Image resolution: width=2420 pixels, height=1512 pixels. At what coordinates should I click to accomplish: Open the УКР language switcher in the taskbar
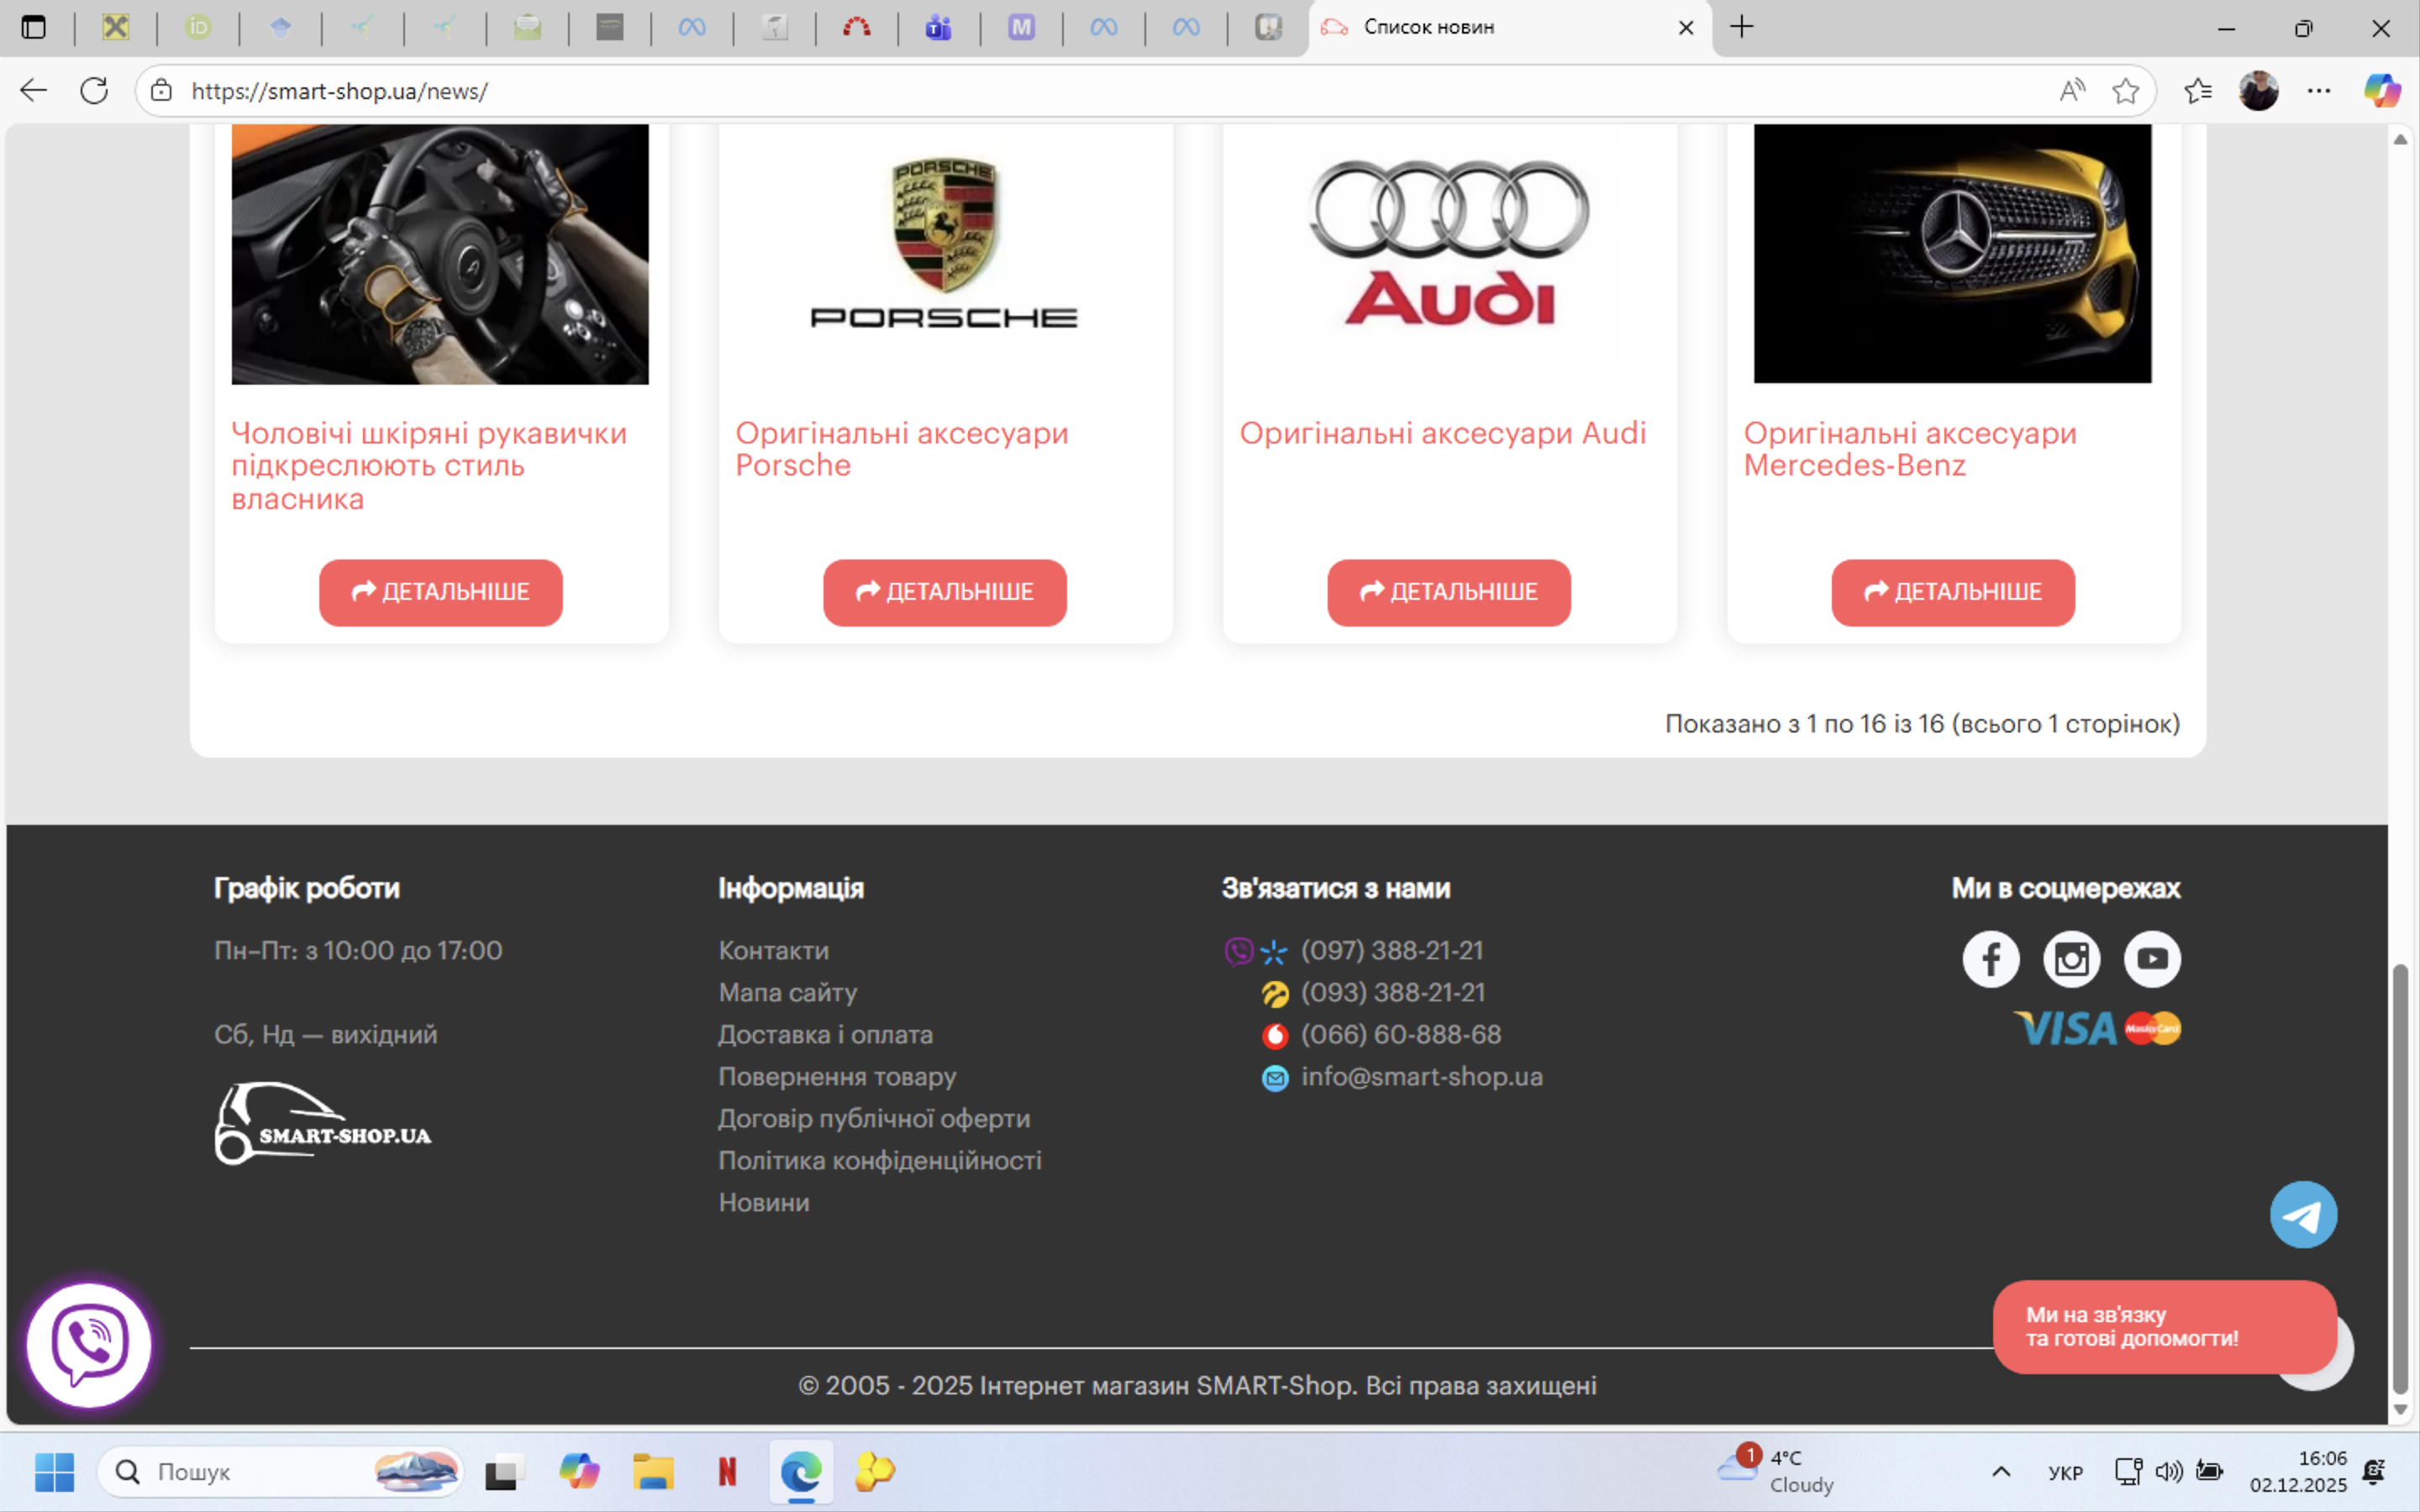(x=2065, y=1472)
